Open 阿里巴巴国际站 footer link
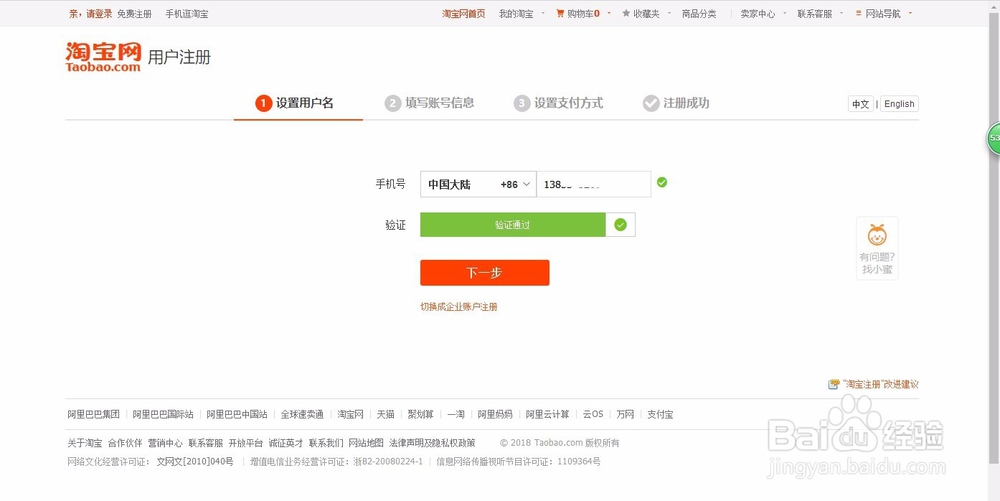This screenshot has height=501, width=1000. pos(163,414)
